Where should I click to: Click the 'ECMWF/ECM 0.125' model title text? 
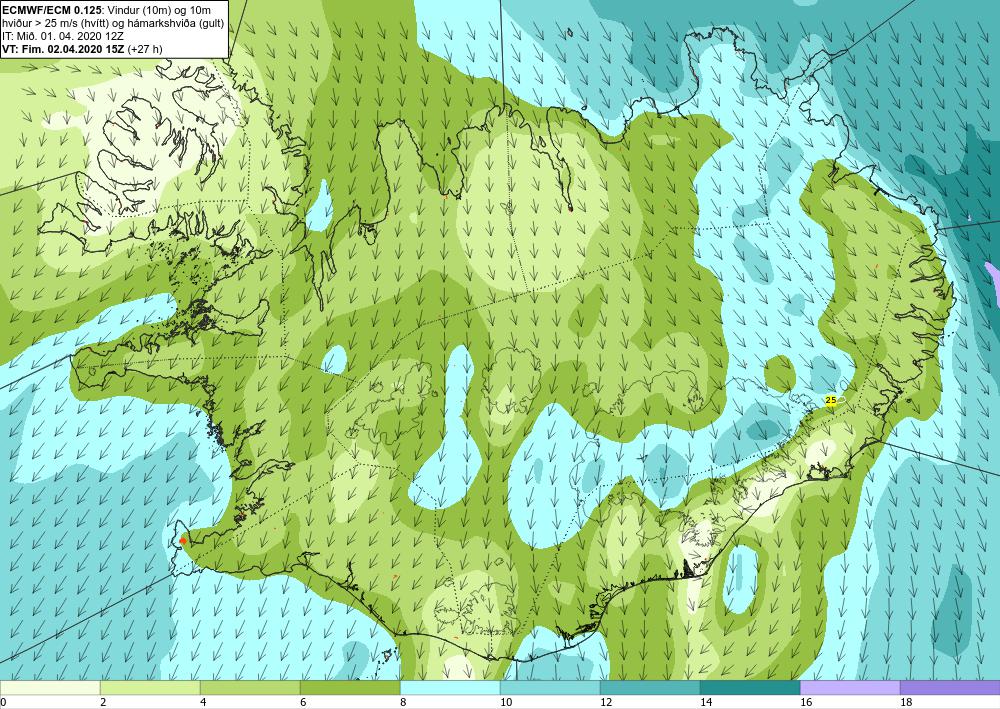[52, 10]
